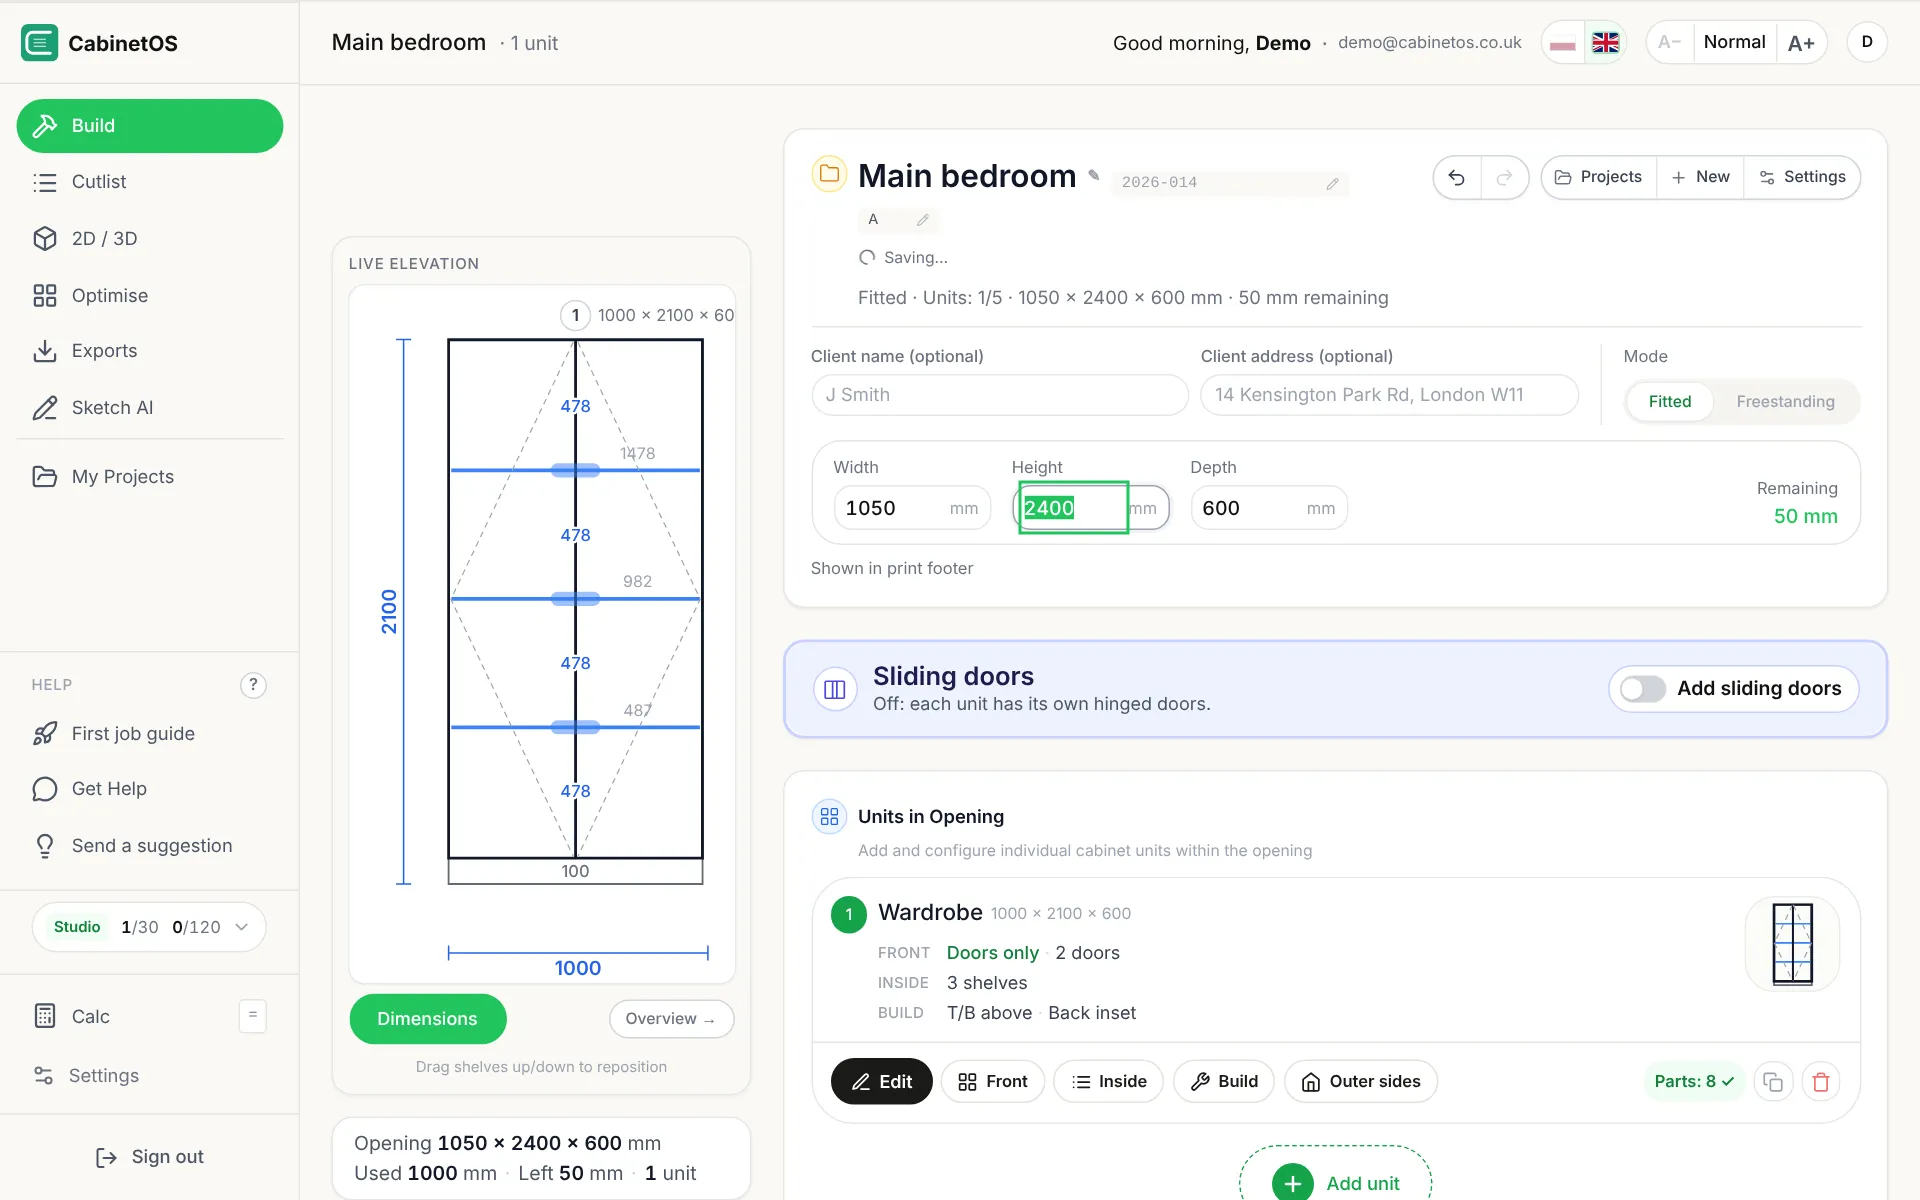Click the undo arrow icon
Screen dimensions: 1920x1200
[x=1456, y=178]
